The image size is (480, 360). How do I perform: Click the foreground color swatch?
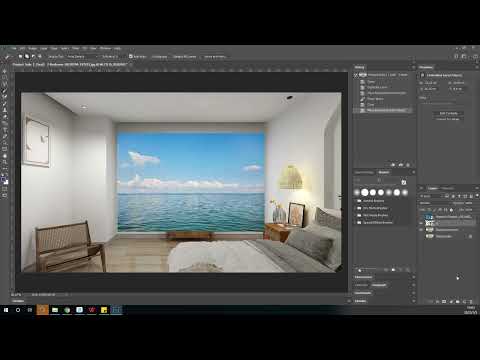[4, 180]
